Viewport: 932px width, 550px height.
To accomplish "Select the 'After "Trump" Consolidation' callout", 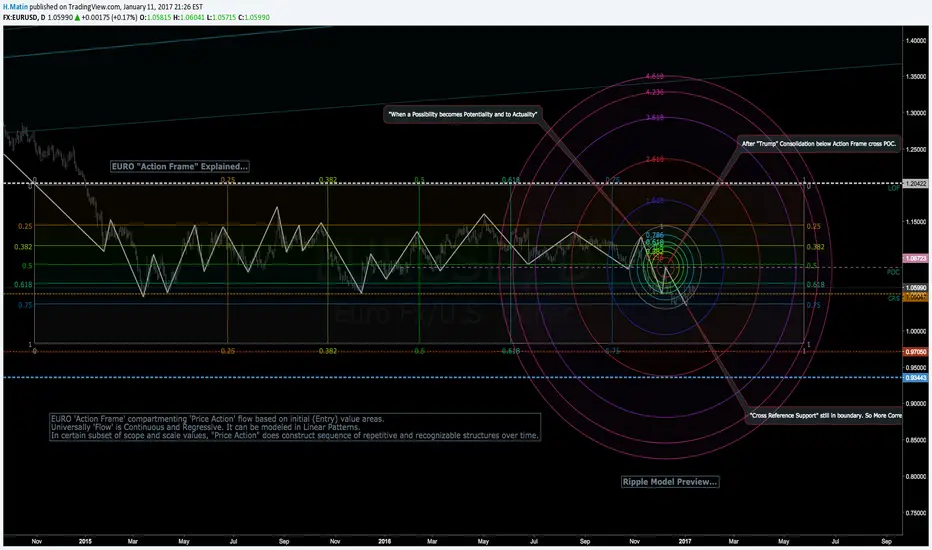I will pyautogui.click(x=818, y=143).
